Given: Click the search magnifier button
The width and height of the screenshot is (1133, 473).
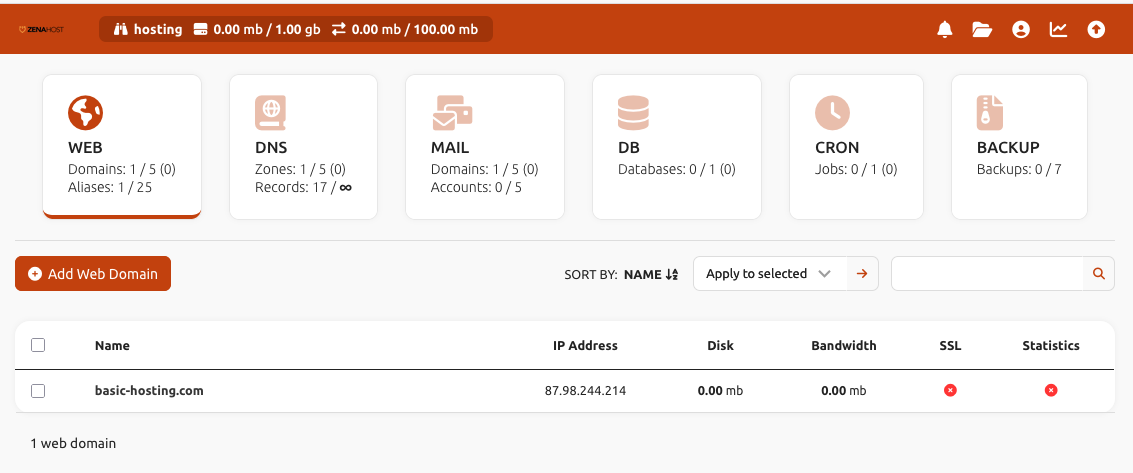Looking at the screenshot, I should 1099,274.
